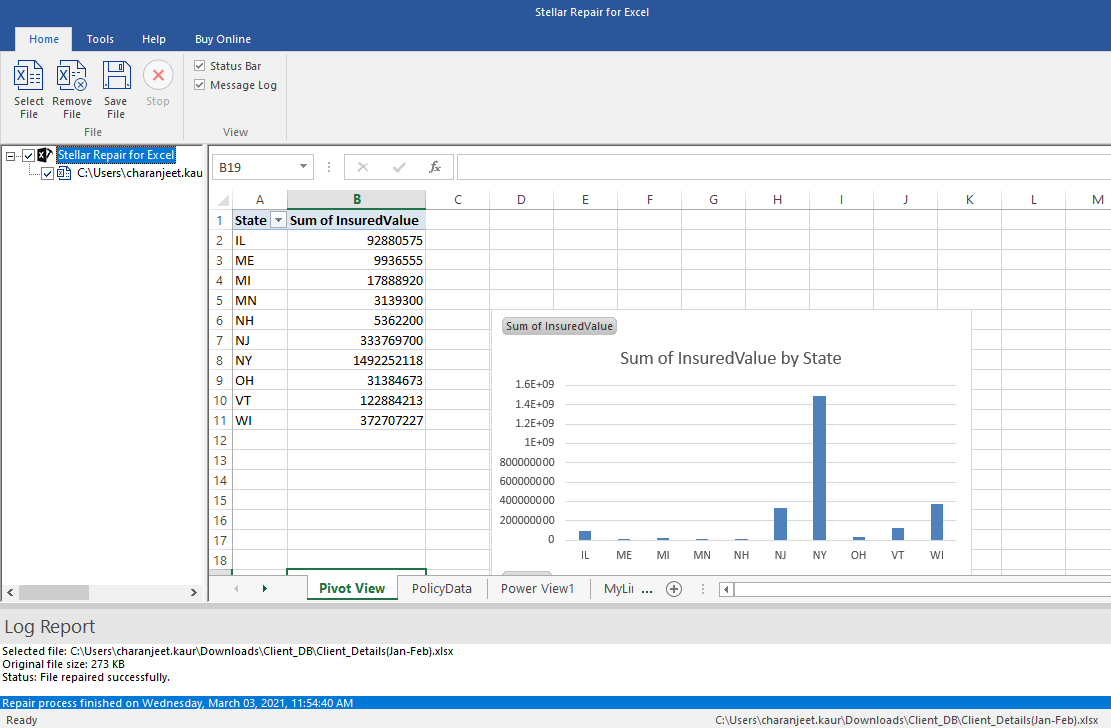1111x728 pixels.
Task: Collapse the Stellar Repair for Excel tree node
Action: 11,155
